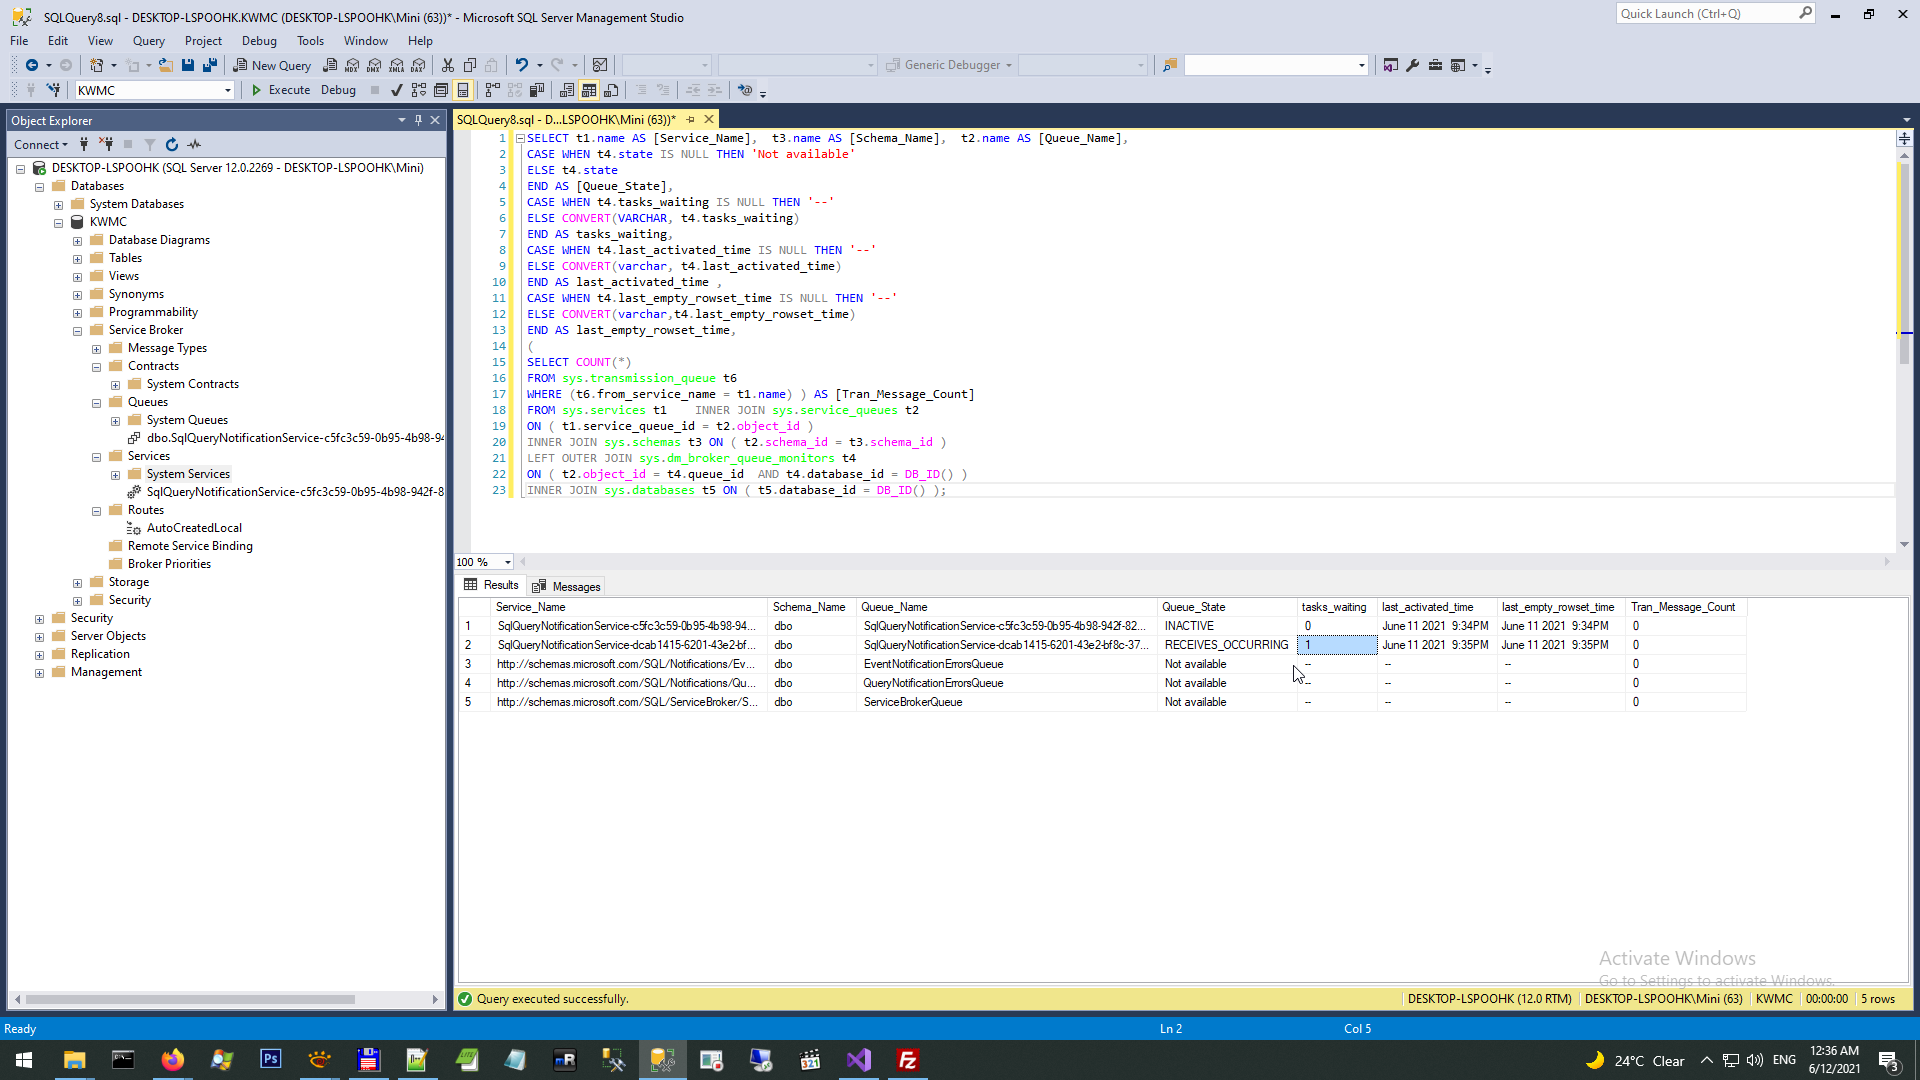Image resolution: width=1920 pixels, height=1080 pixels.
Task: Click the New Query toolbar button
Action: coord(272,65)
